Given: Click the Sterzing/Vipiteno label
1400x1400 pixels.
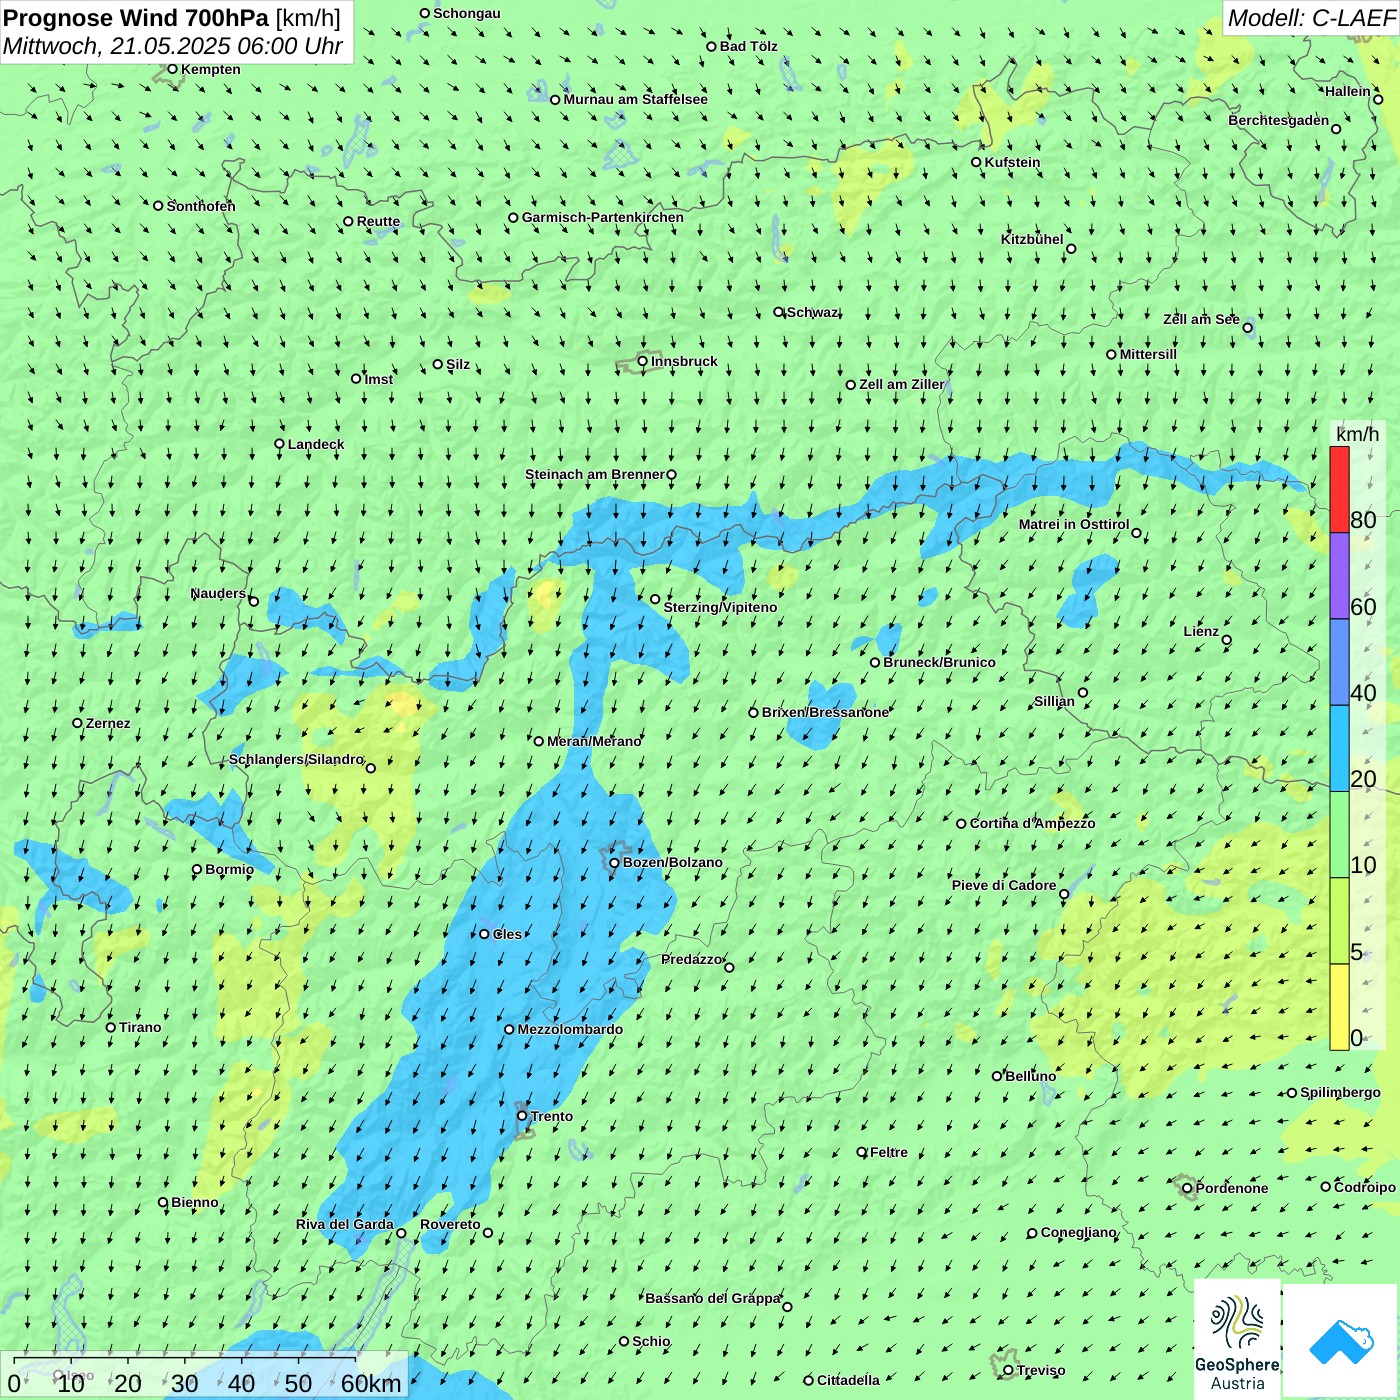Looking at the screenshot, I should (x=720, y=607).
